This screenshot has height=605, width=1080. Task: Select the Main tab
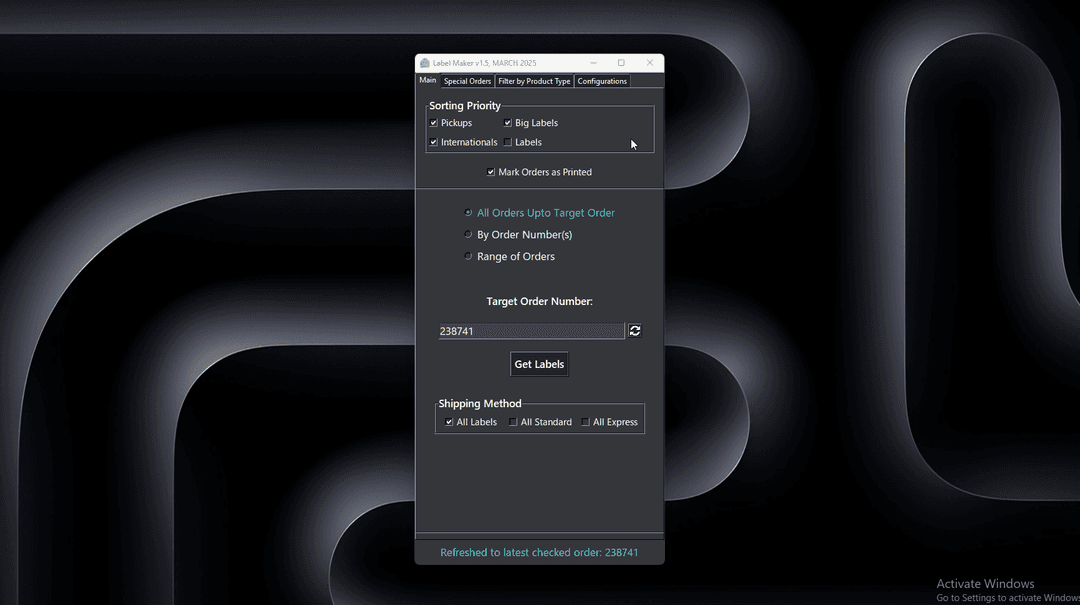[427, 81]
